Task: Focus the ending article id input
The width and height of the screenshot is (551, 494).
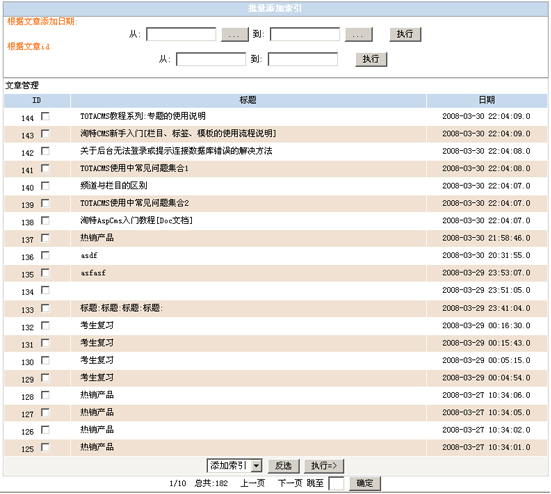Action: coord(303,59)
